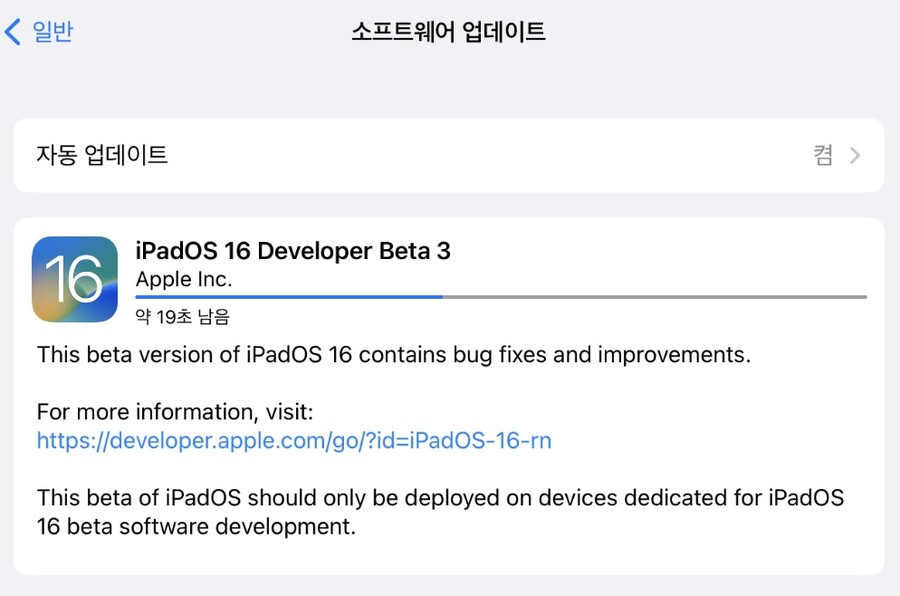Tap the back chevron icon beside 일반

13,31
